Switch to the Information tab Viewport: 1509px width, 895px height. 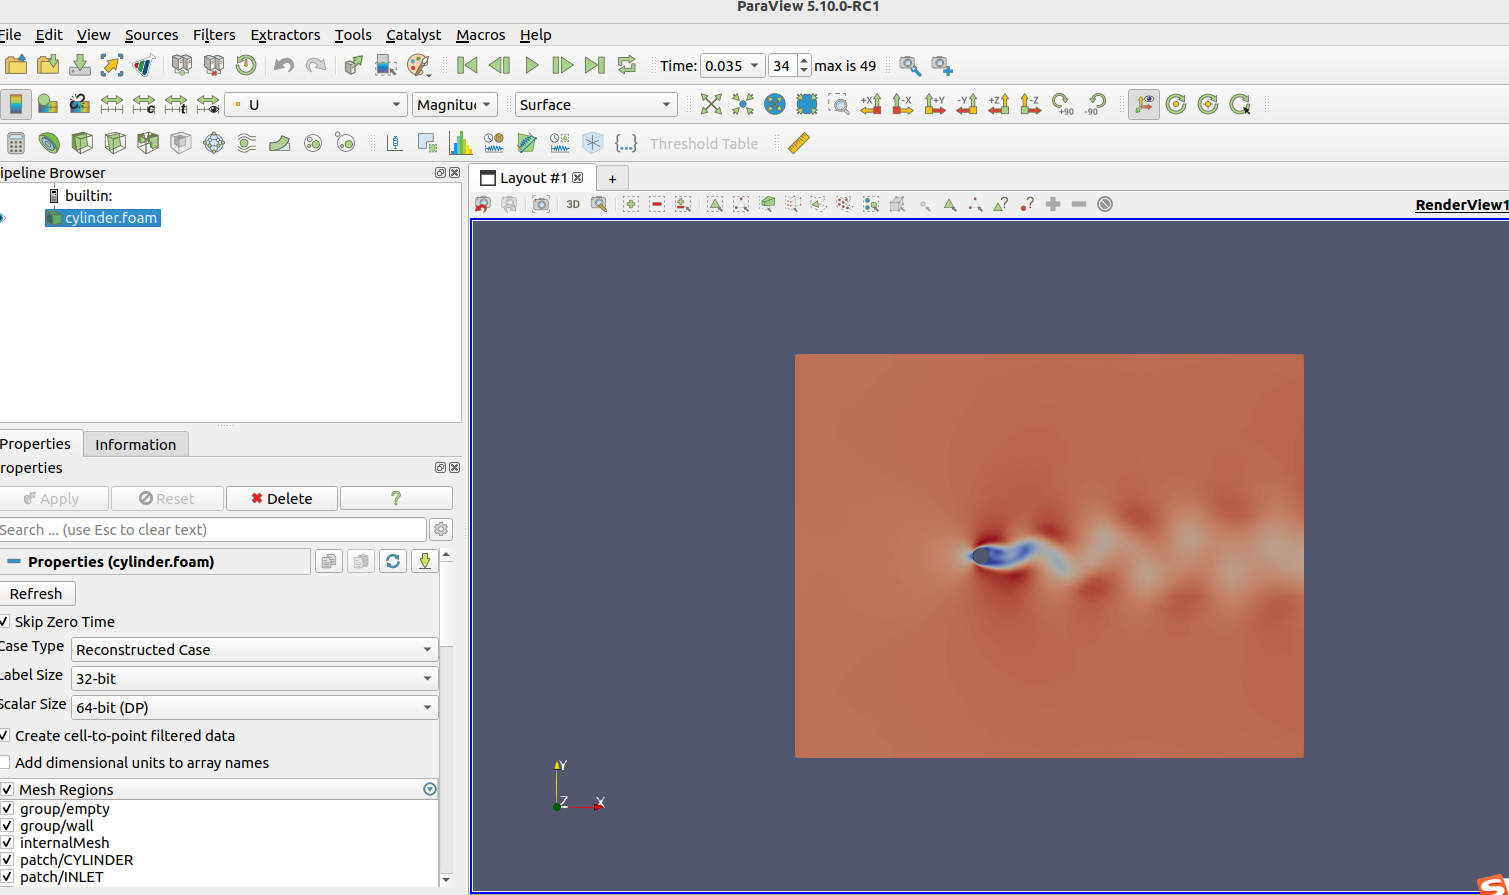point(135,444)
